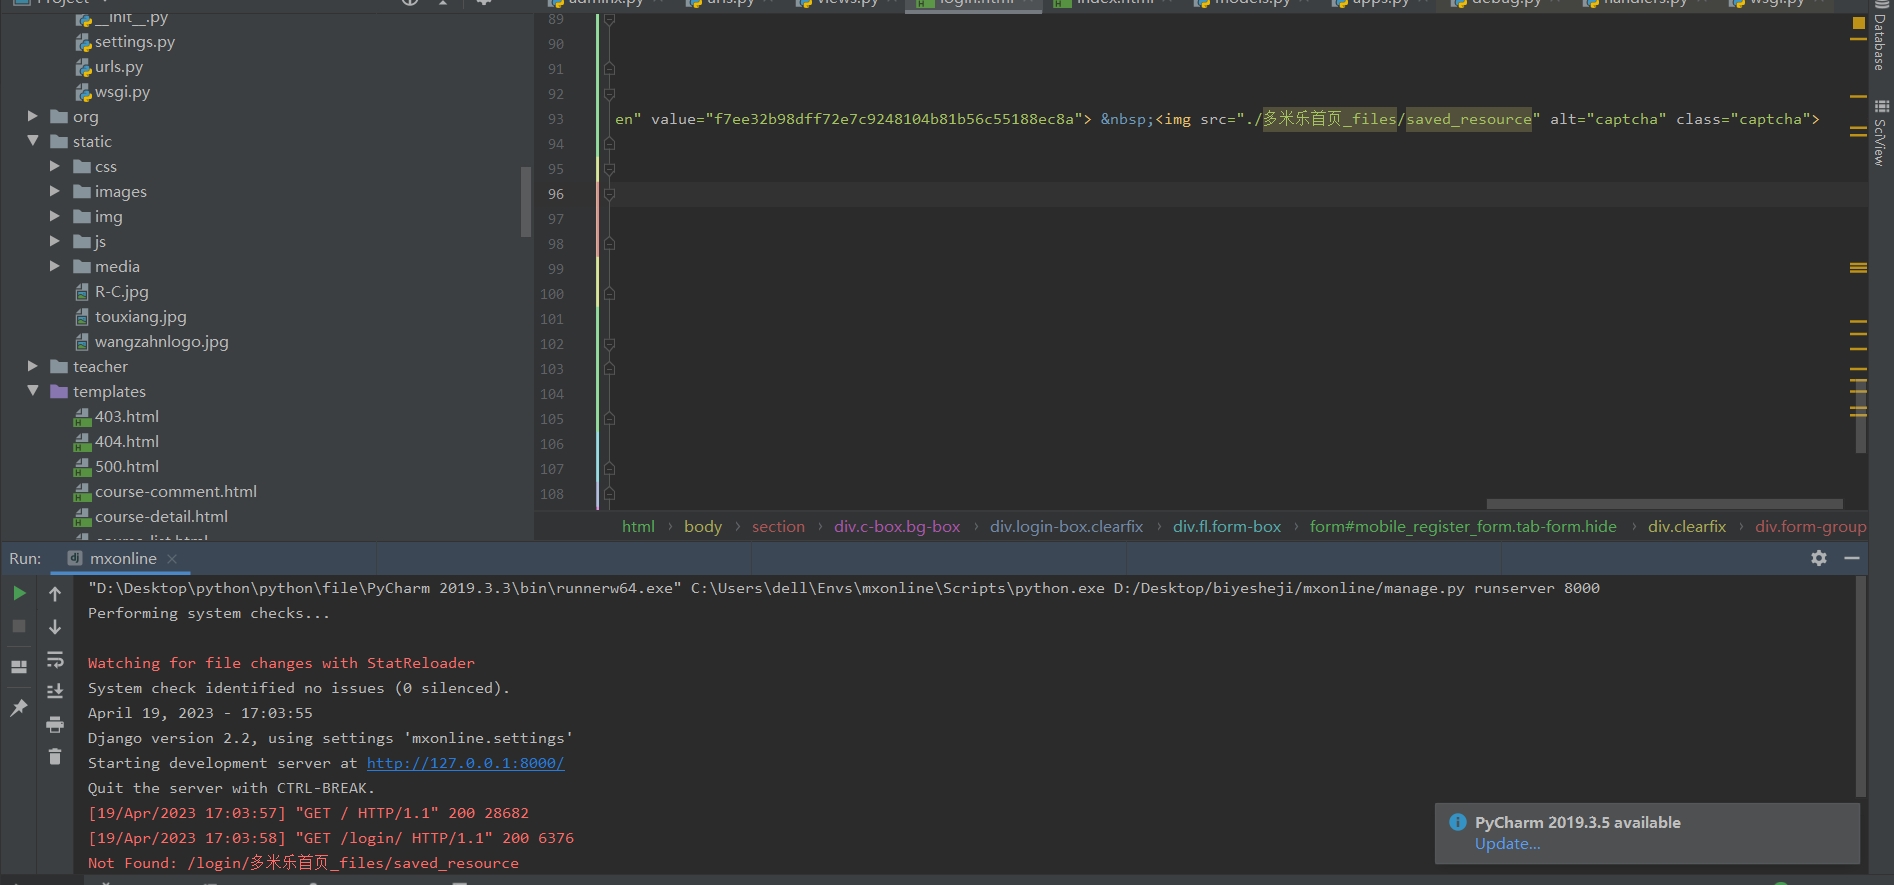This screenshot has width=1894, height=885.
Task: Select wangzahnlogo.jpg image file
Action: (161, 342)
